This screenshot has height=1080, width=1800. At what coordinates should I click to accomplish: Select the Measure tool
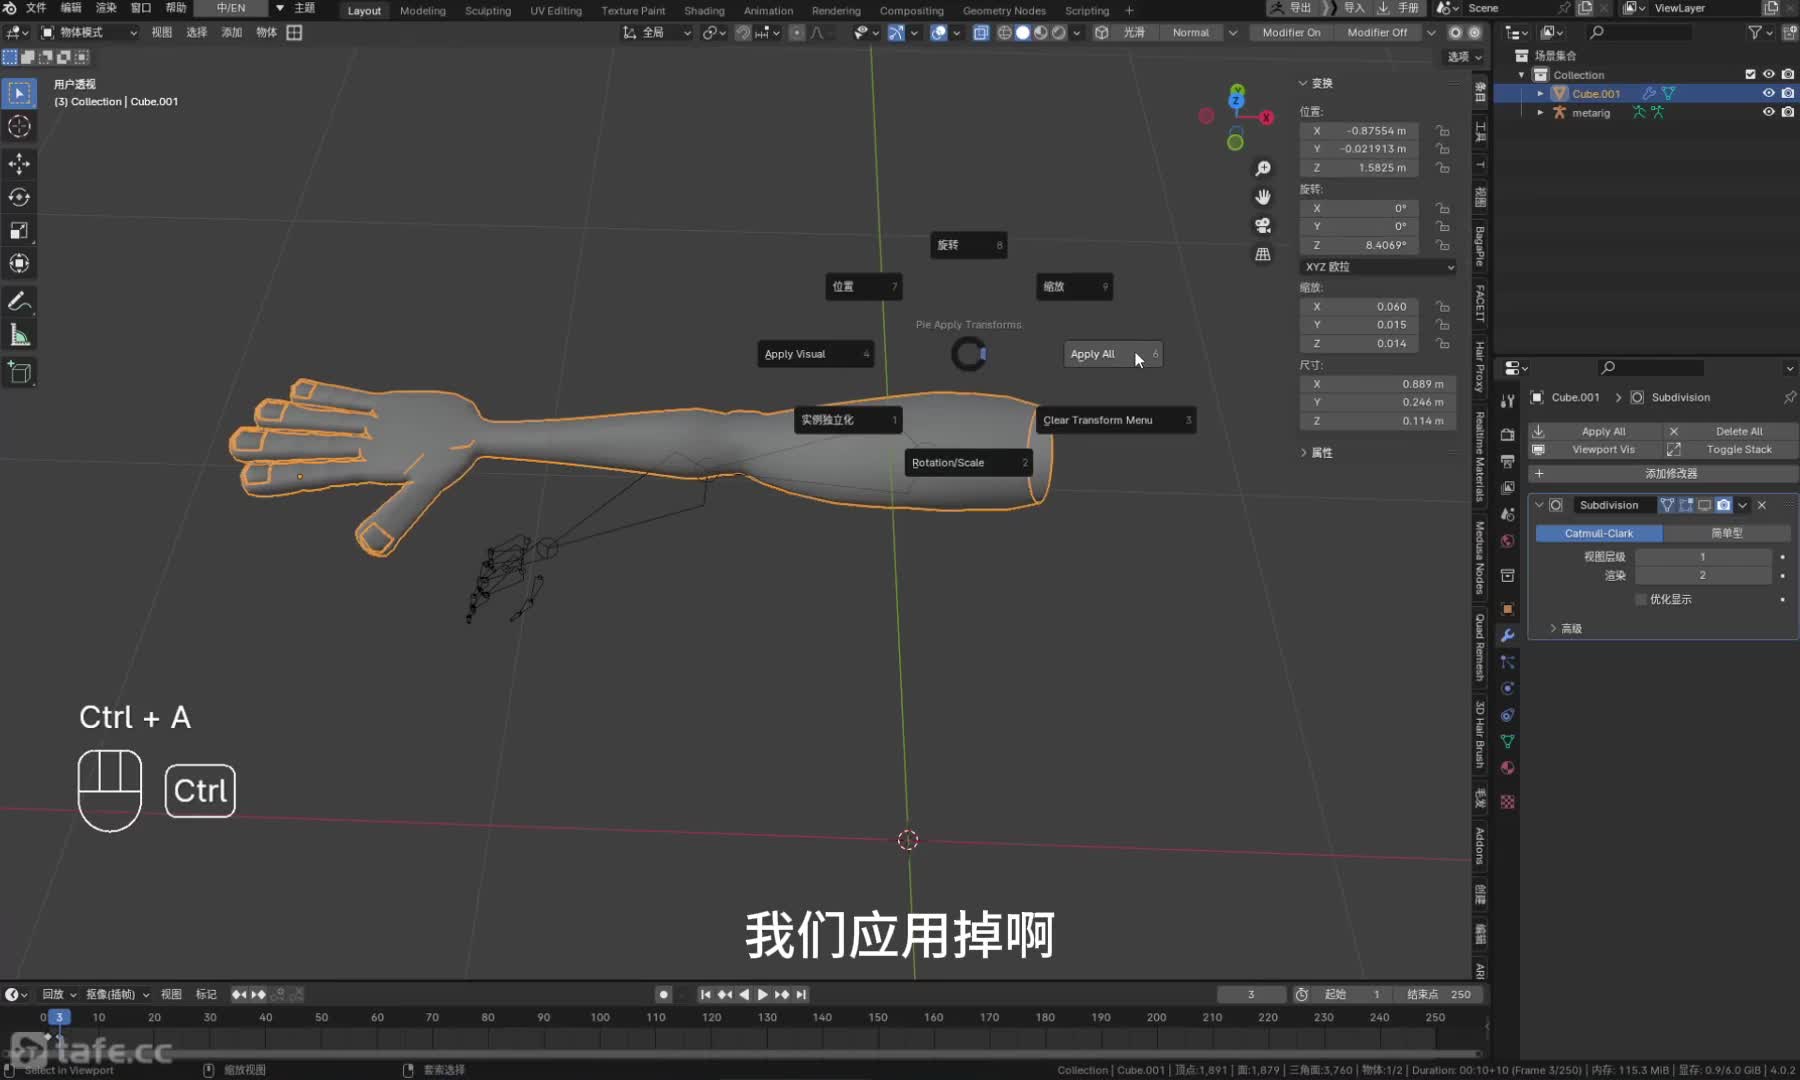[19, 335]
